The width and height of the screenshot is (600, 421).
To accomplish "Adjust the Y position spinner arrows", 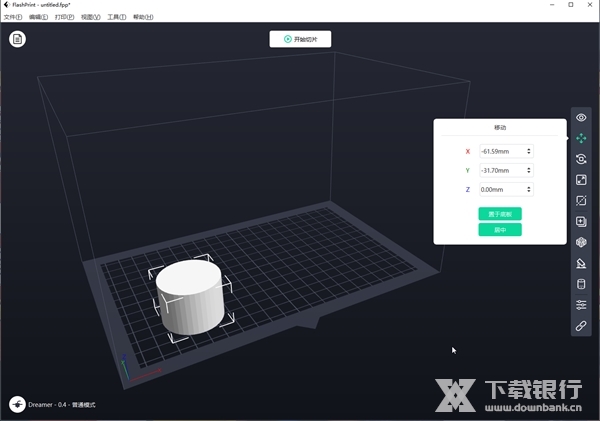I will pos(529,170).
